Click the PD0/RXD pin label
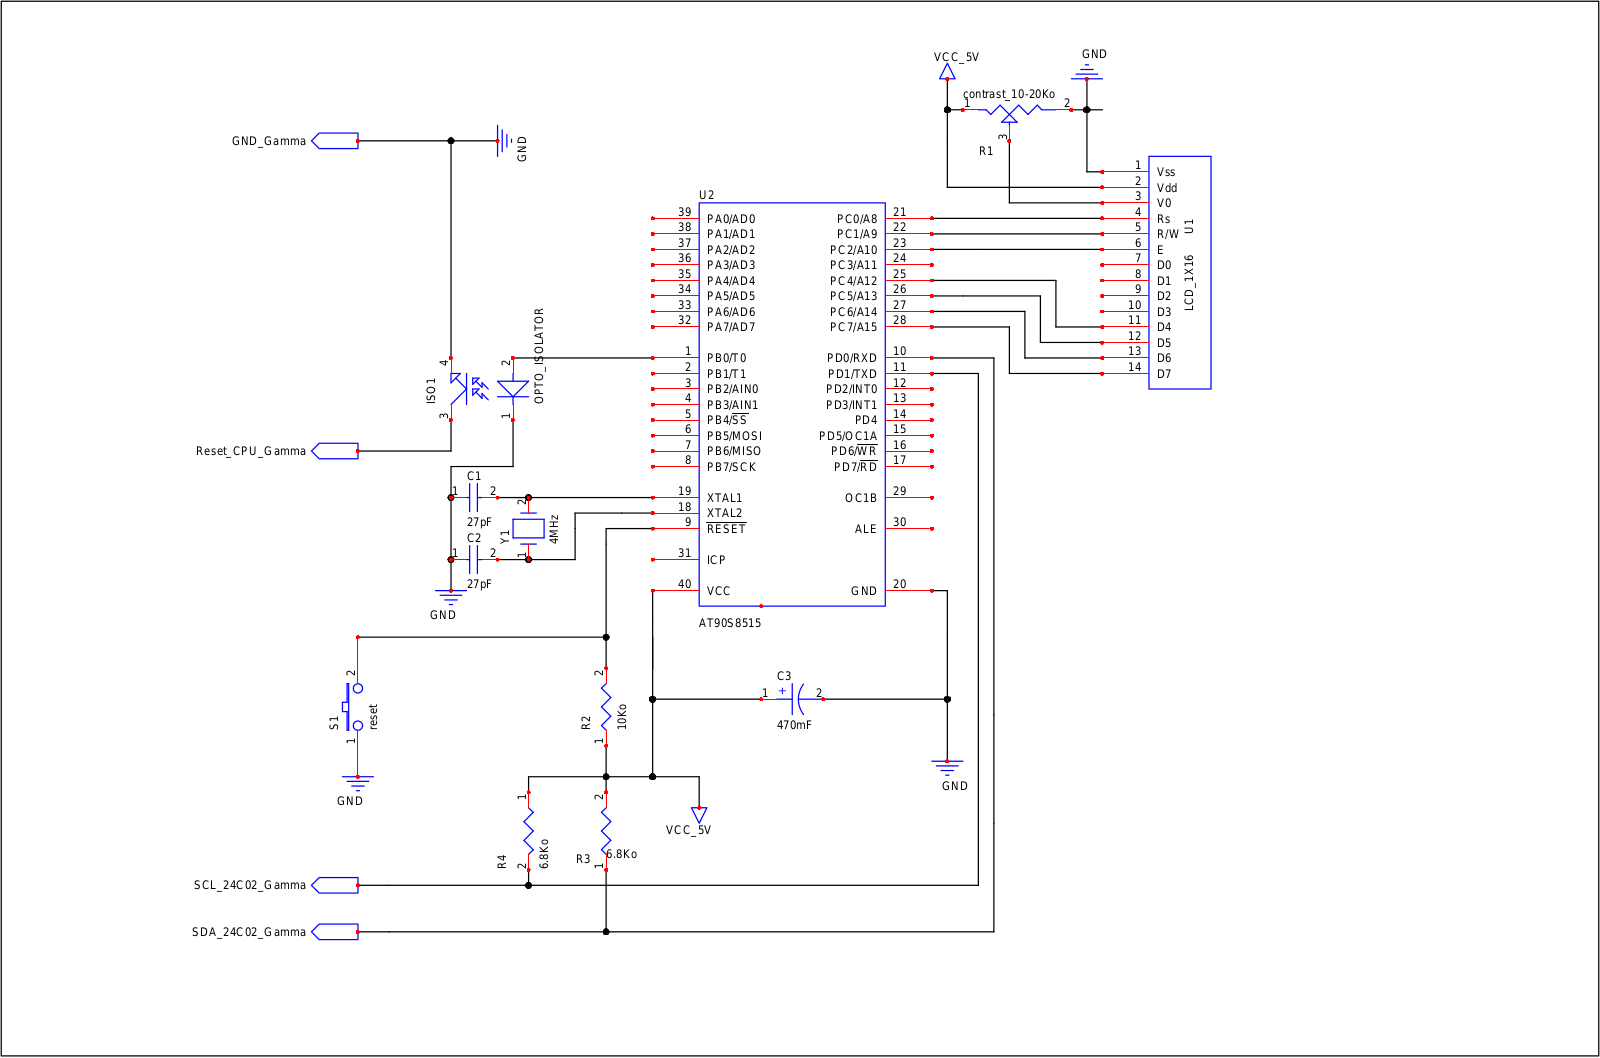 click(x=852, y=358)
